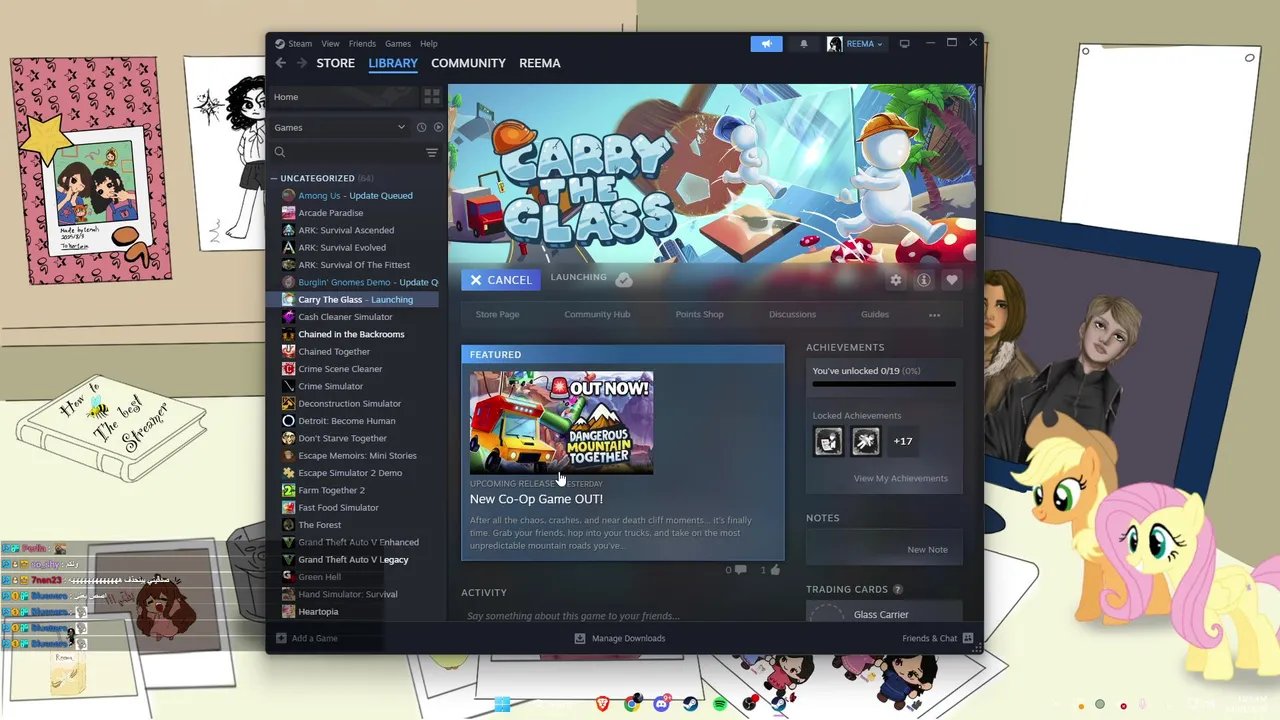This screenshot has height=720, width=1280.
Task: Open the Windows Start button
Action: click(502, 704)
